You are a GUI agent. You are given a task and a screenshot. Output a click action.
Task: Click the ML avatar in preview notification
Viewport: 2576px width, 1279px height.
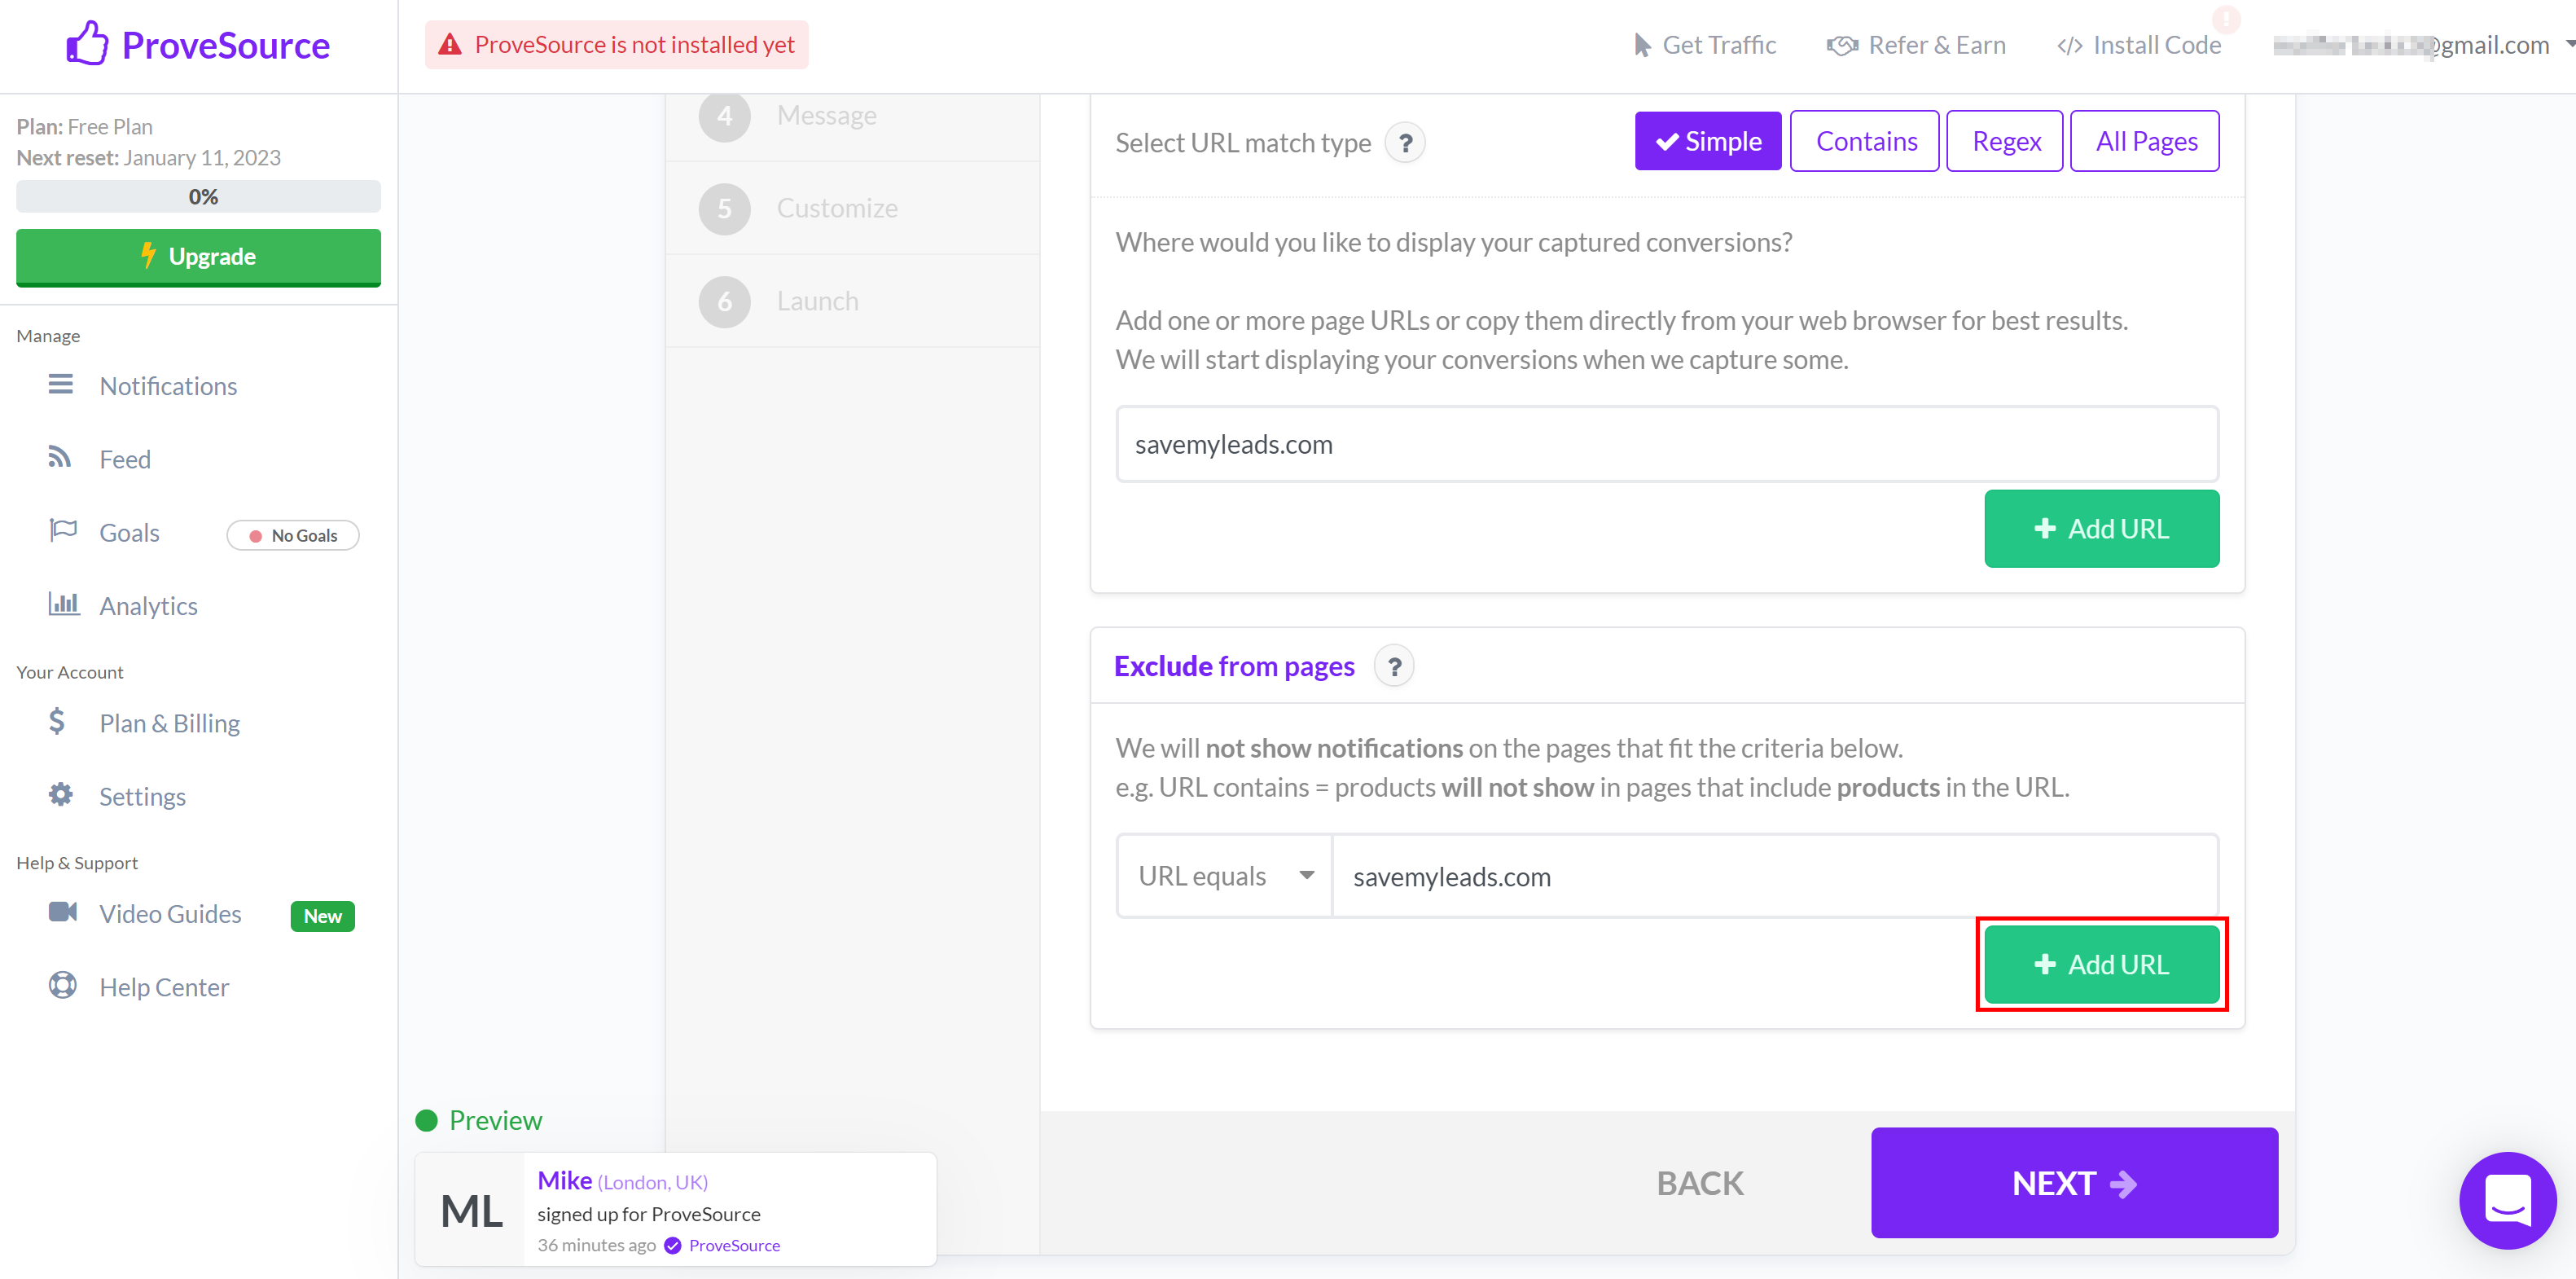[x=471, y=1210]
